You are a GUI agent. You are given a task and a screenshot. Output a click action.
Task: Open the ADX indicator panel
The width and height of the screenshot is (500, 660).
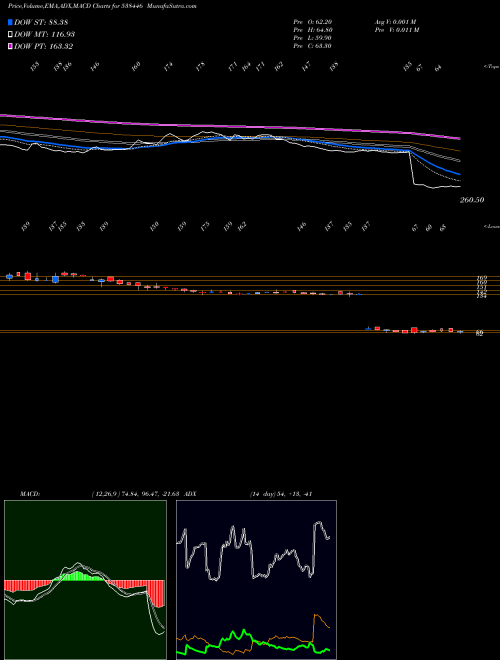pos(256,580)
